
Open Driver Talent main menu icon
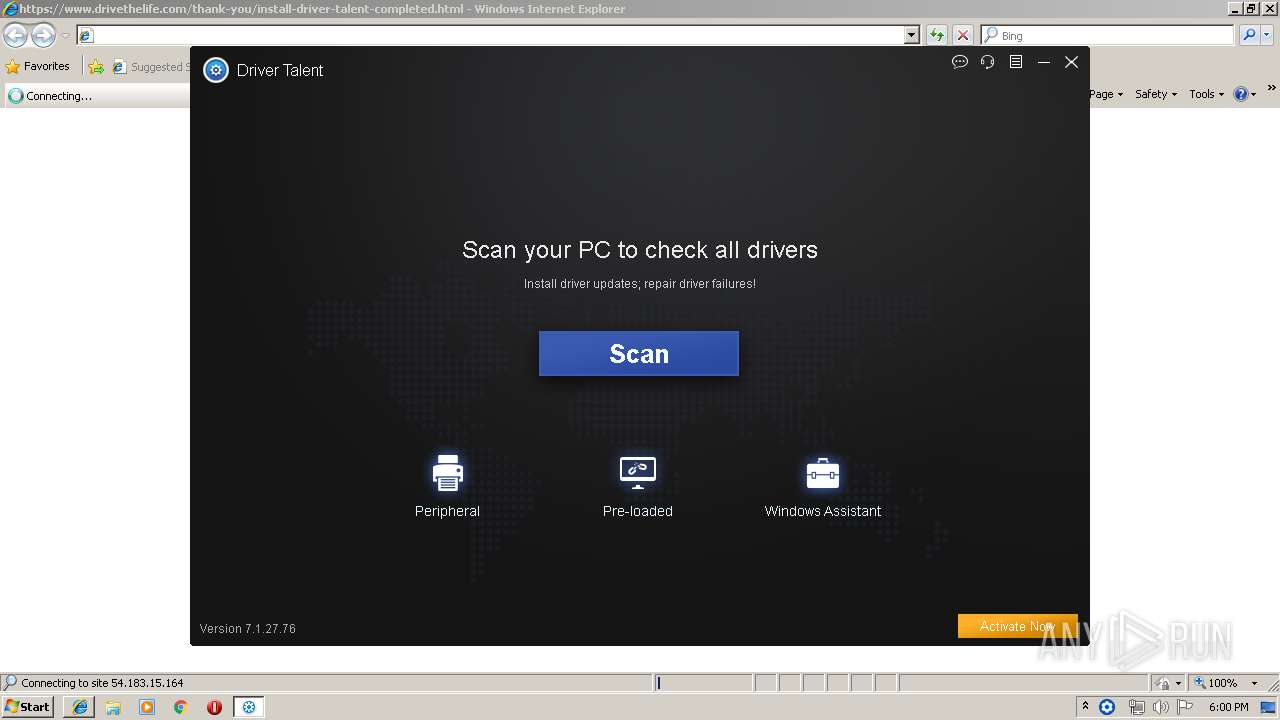(x=1015, y=62)
